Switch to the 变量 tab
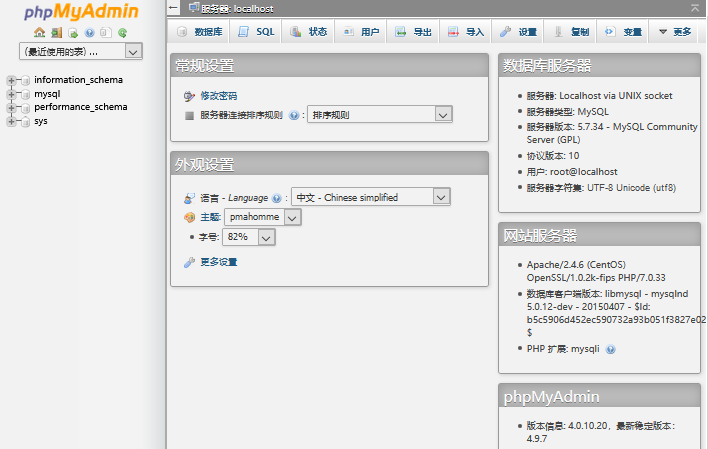Image resolution: width=708 pixels, height=449 pixels. tap(623, 32)
